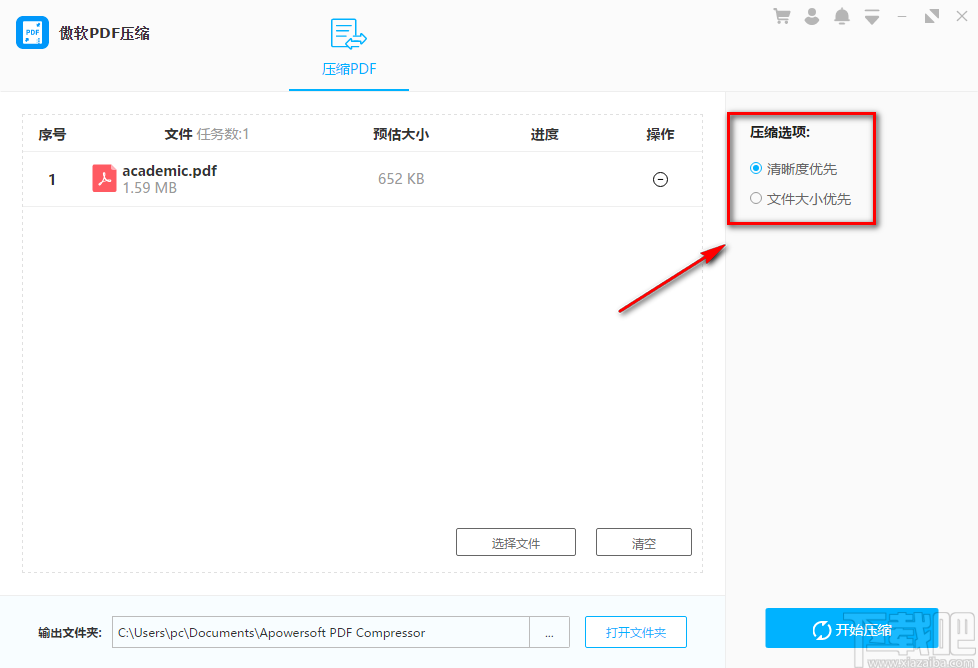Open the title bar dropdown menu arrow
Viewport: 978px width, 668px height.
pos(871,16)
